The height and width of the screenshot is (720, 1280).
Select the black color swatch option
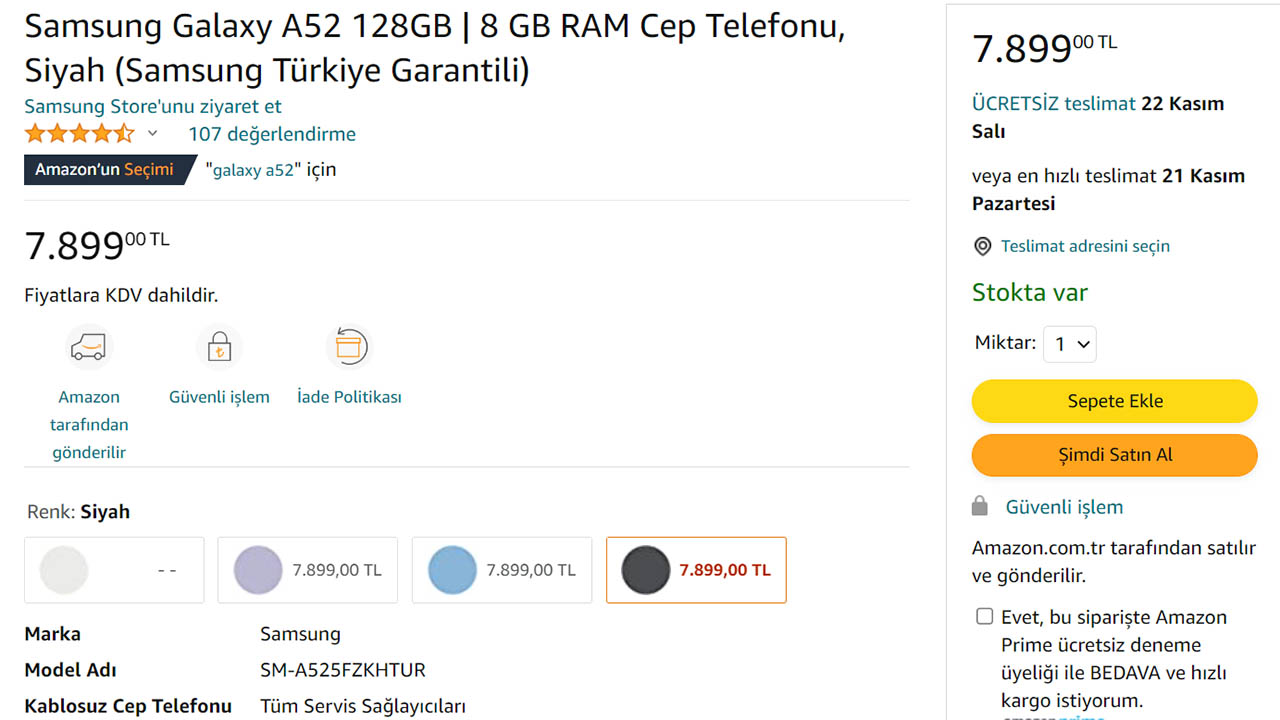(696, 570)
